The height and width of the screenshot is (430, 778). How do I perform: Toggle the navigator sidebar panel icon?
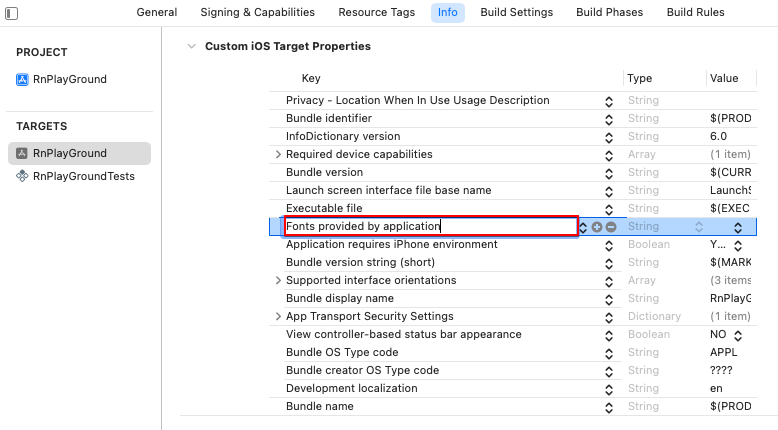[x=11, y=13]
